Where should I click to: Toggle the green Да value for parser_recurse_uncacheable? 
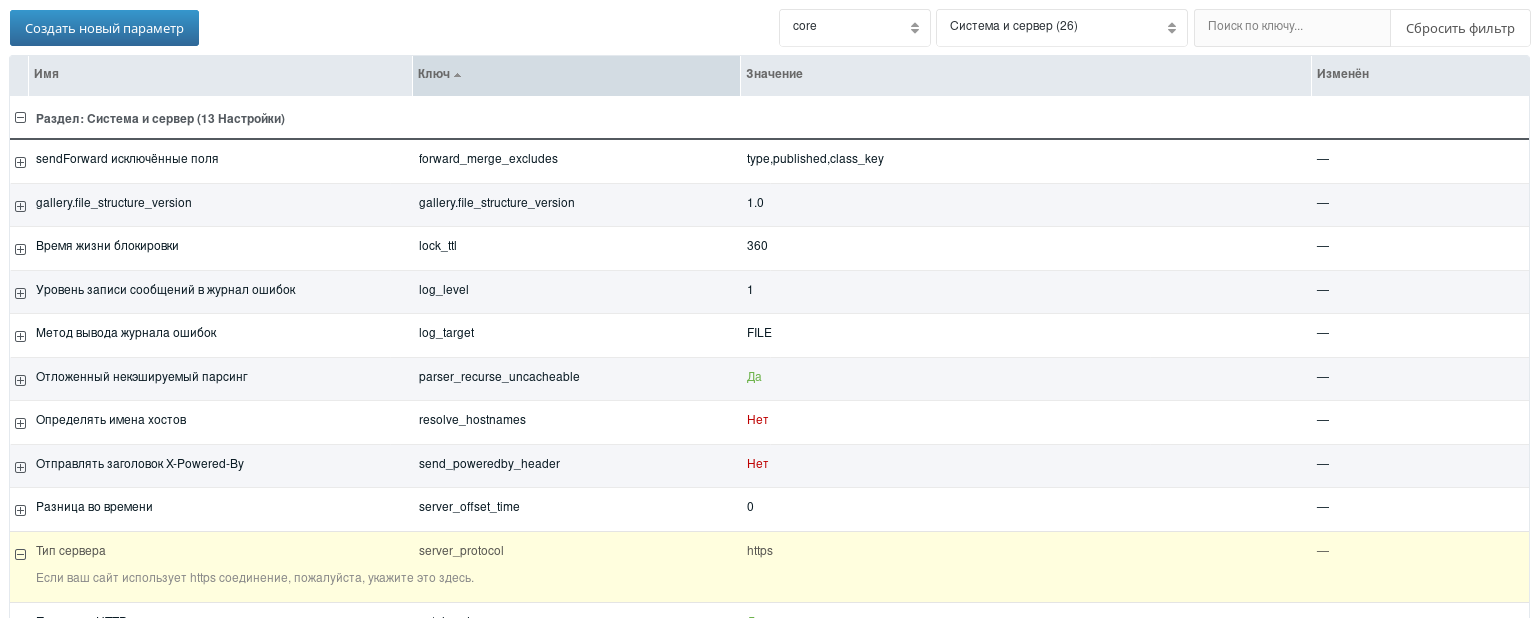click(754, 377)
